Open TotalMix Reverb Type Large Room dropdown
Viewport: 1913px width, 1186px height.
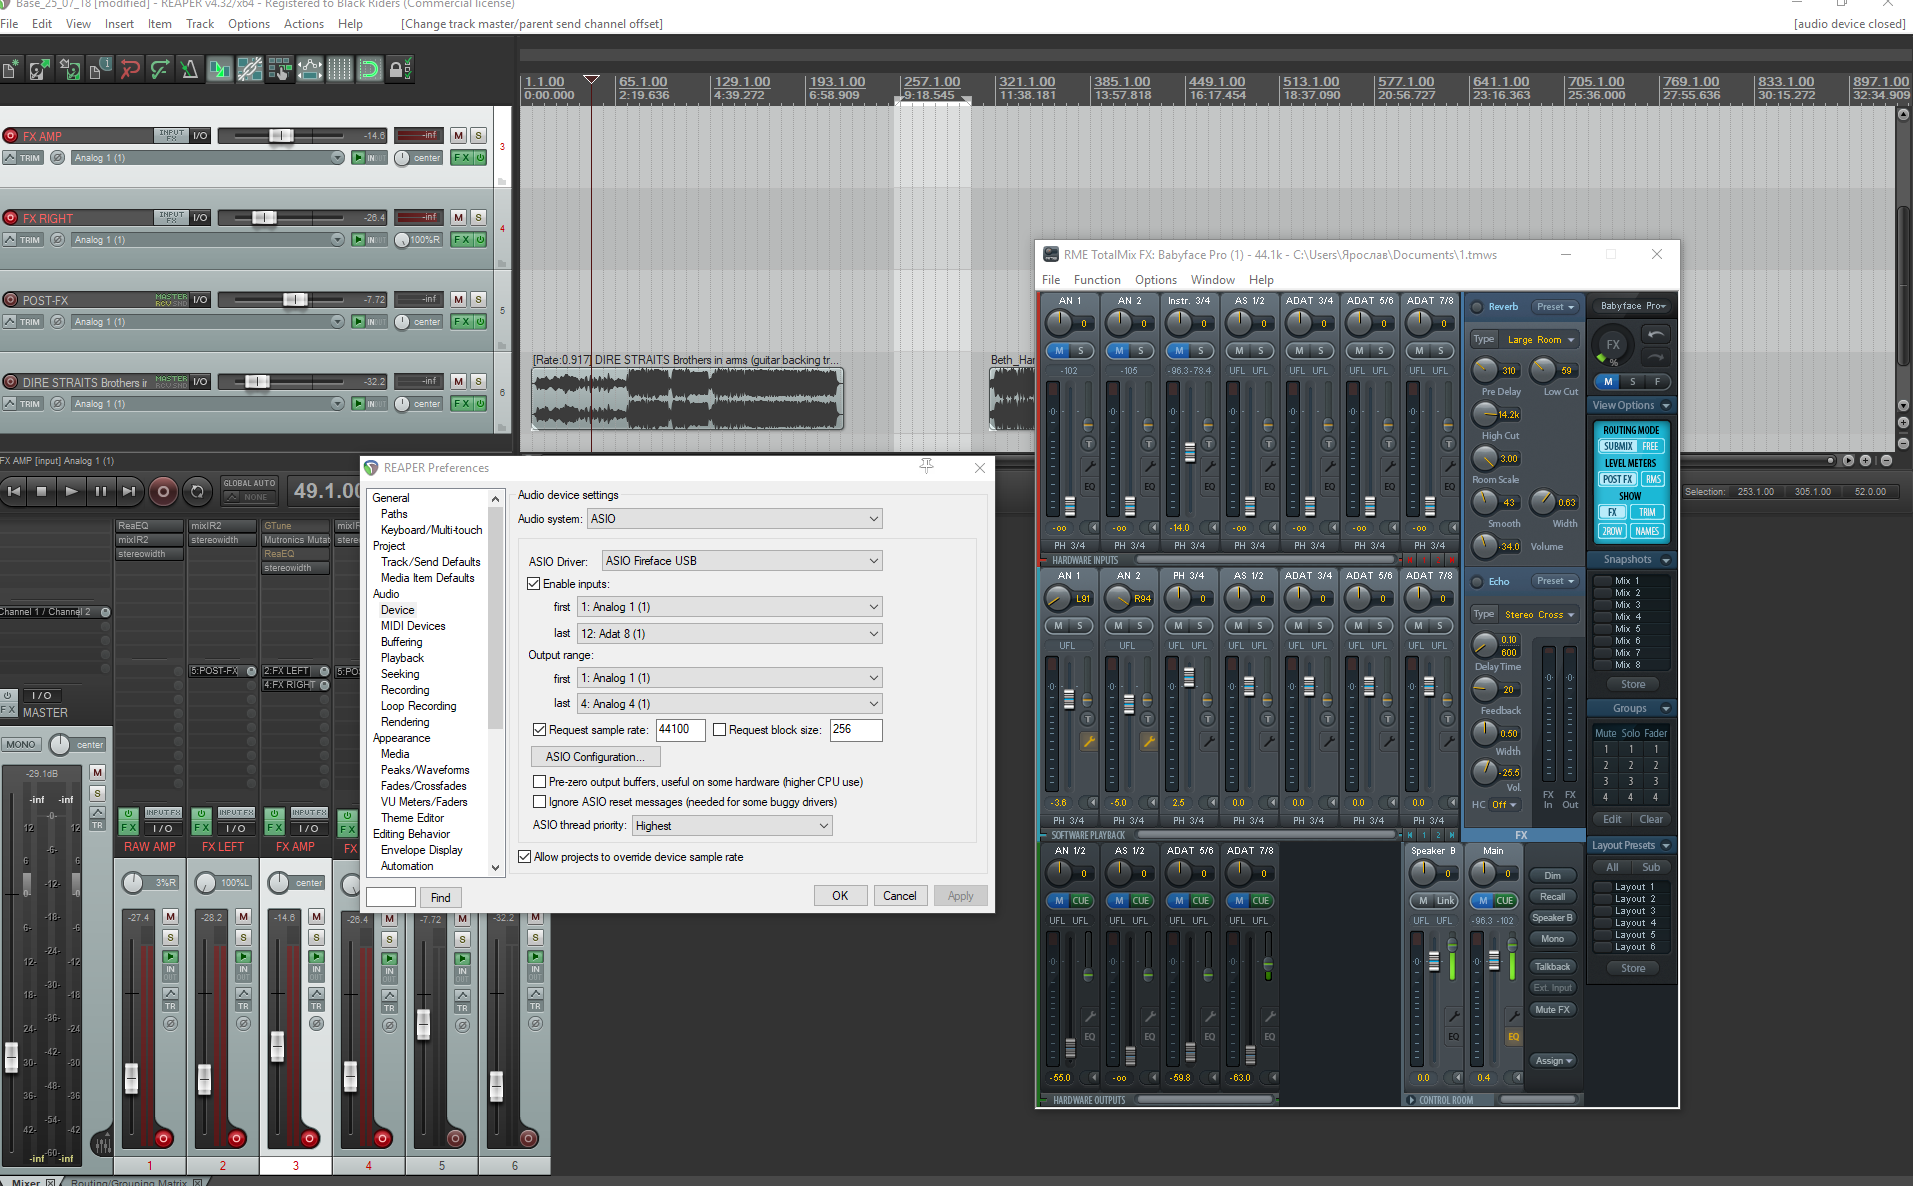[x=1541, y=340]
